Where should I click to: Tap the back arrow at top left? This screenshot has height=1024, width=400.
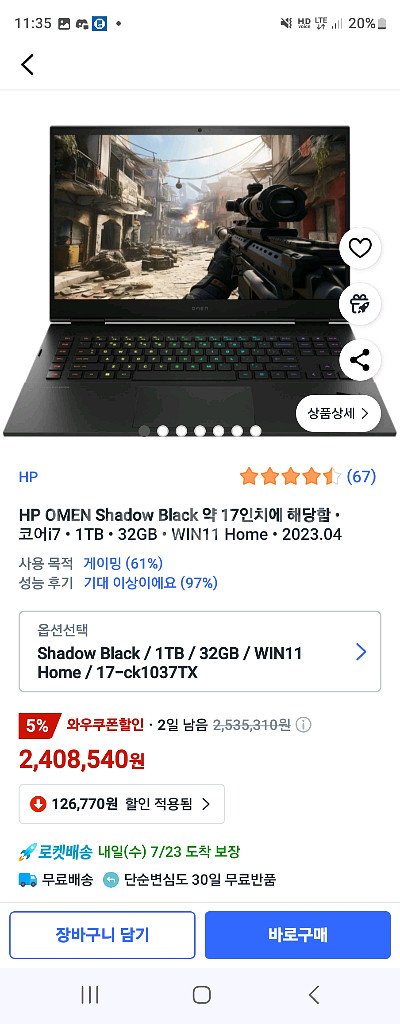(27, 64)
